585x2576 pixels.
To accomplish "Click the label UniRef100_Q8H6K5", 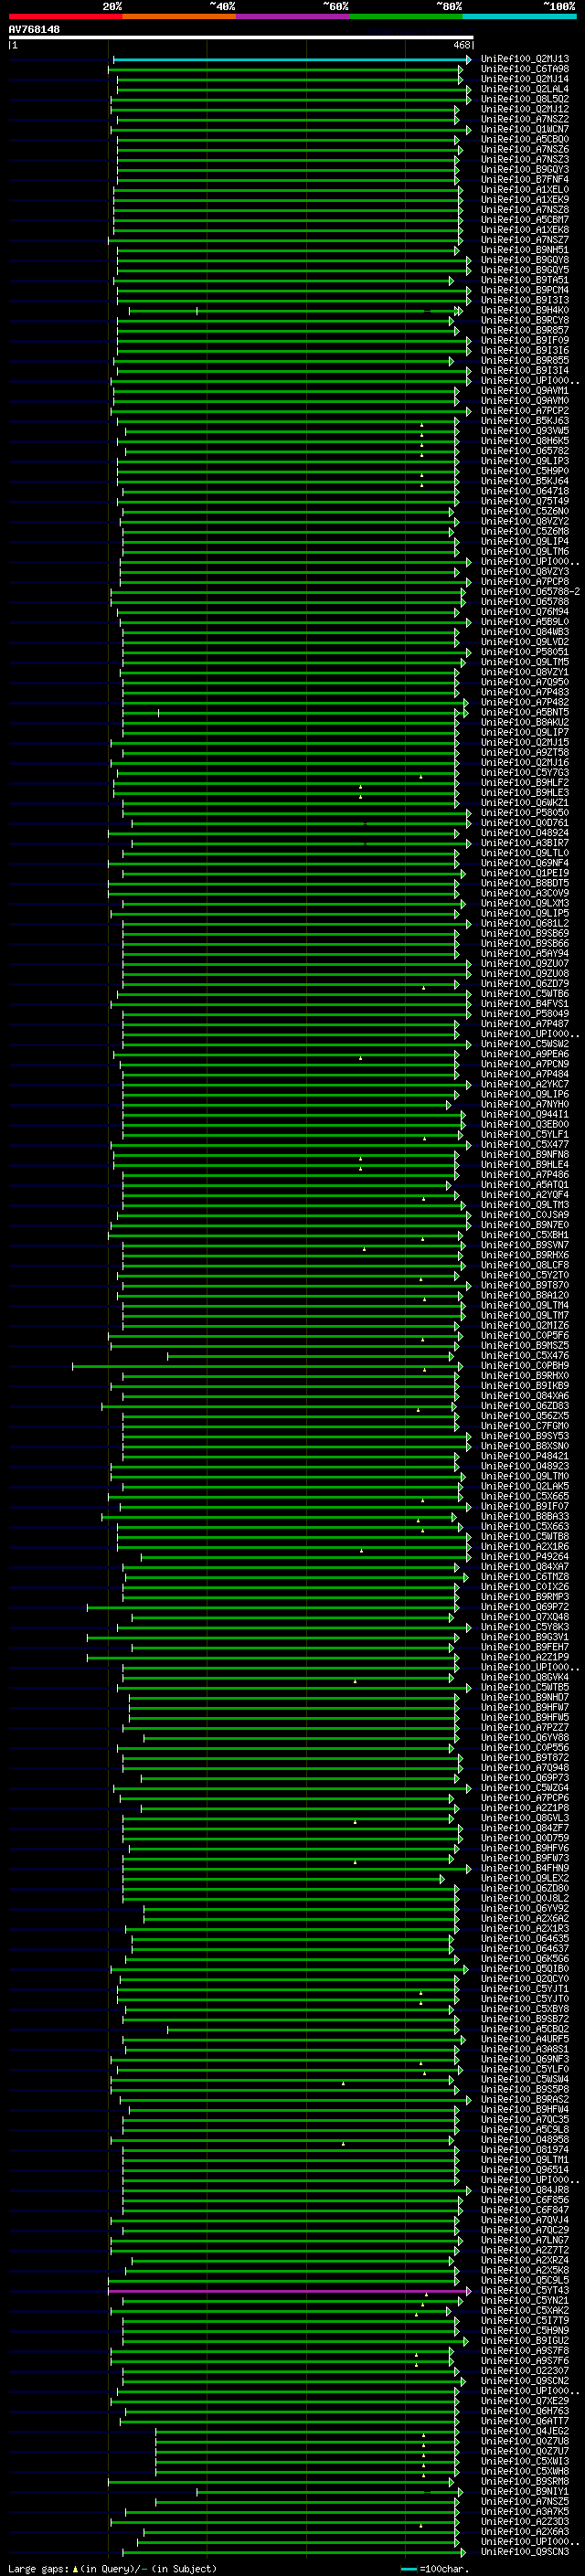I will pos(525,441).
